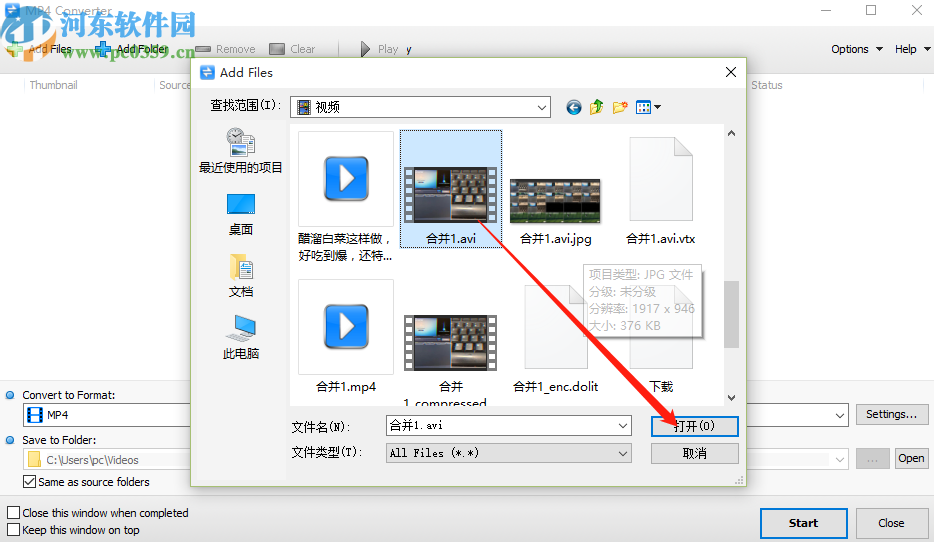Select 文档 in the places sidebar
Image resolution: width=934 pixels, height=542 pixels.
point(241,276)
